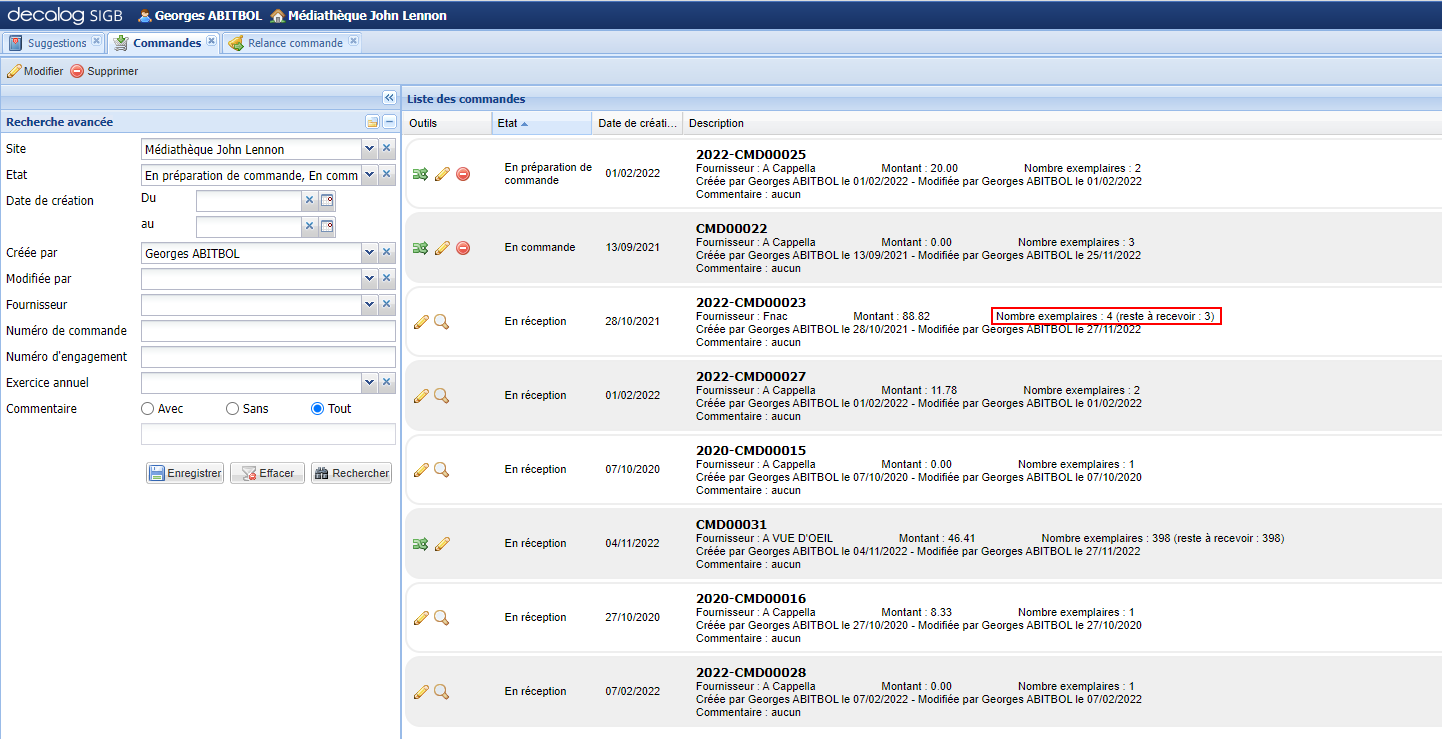
Task: Collapse the search panel with the double-chevron control
Action: coord(388,97)
